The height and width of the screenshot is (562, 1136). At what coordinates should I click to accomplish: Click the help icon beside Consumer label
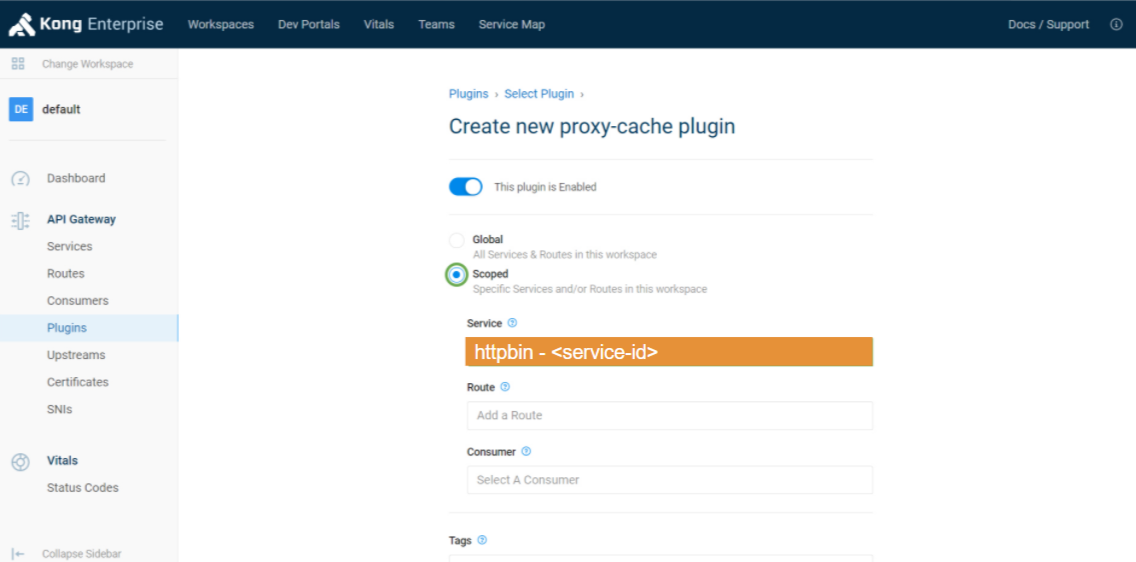click(526, 451)
